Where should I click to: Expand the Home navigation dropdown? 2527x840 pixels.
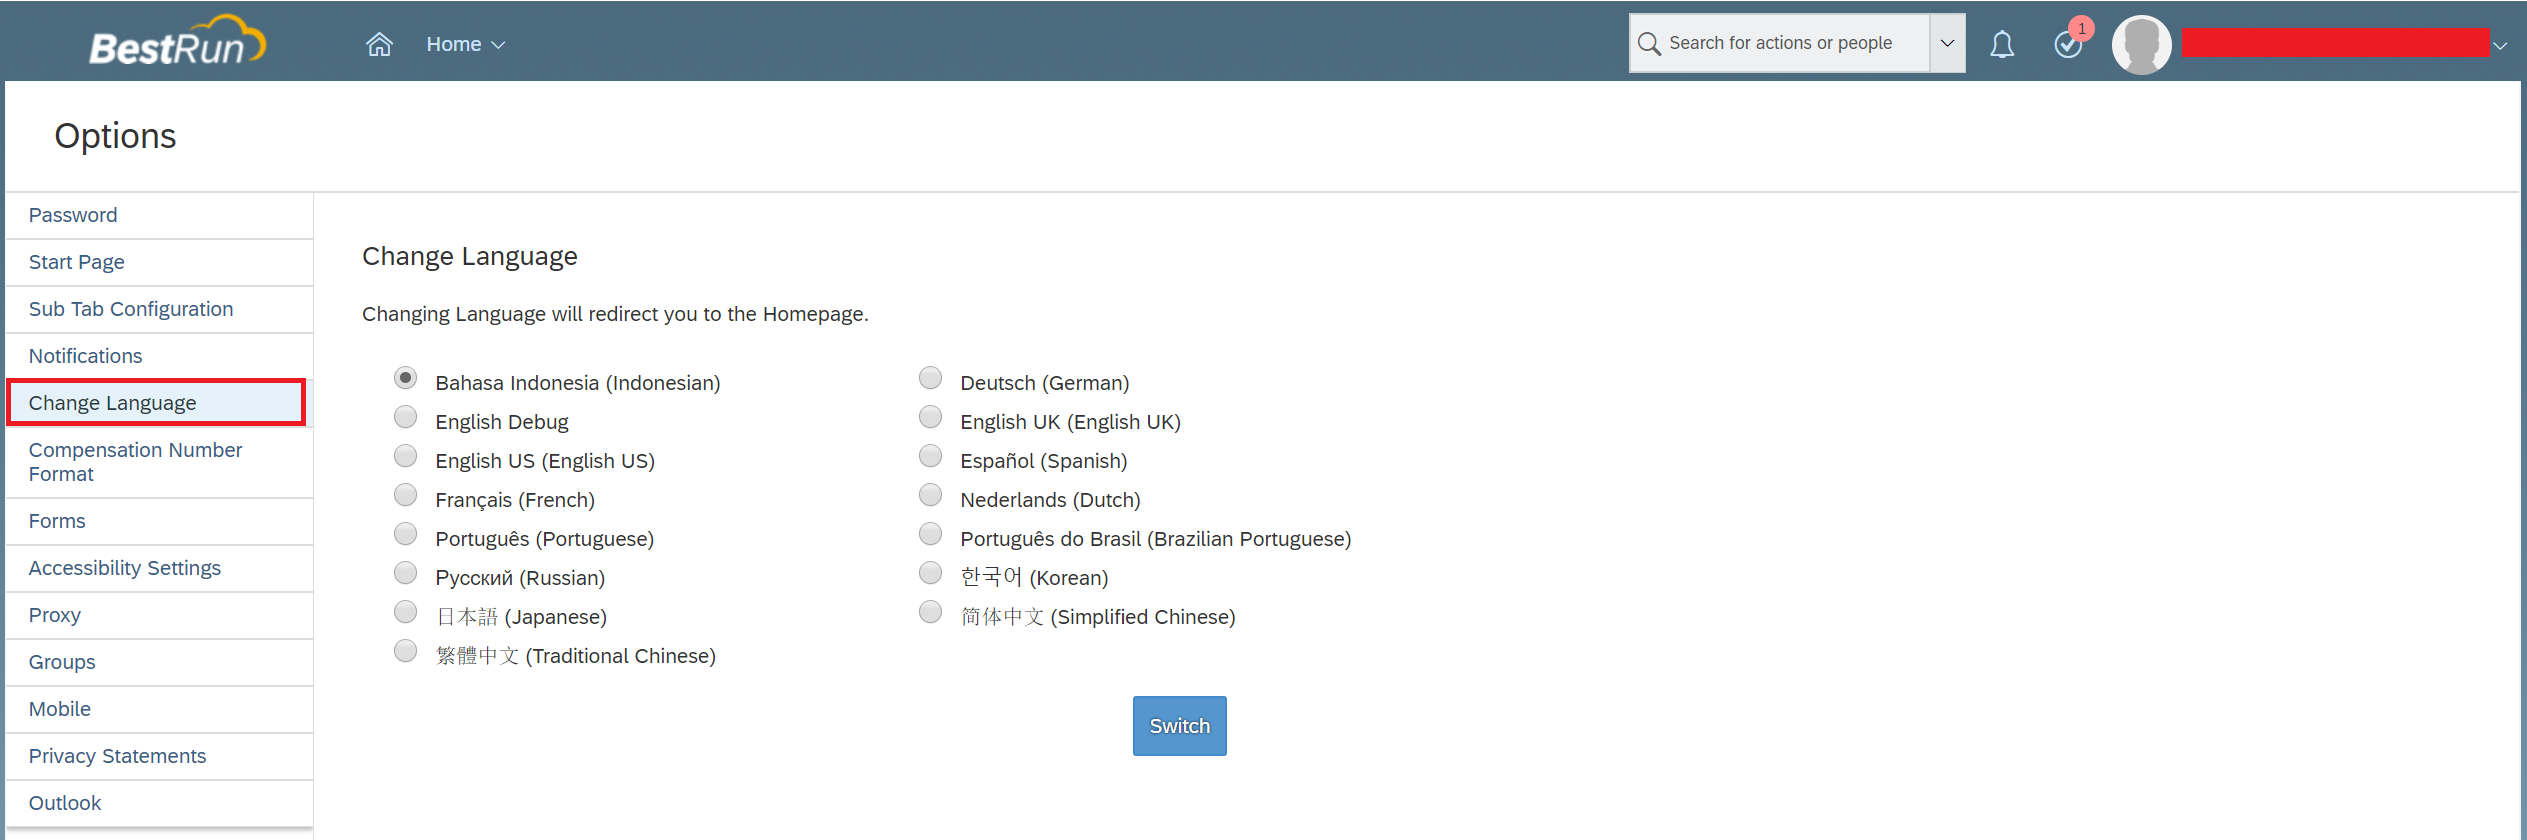466,44
